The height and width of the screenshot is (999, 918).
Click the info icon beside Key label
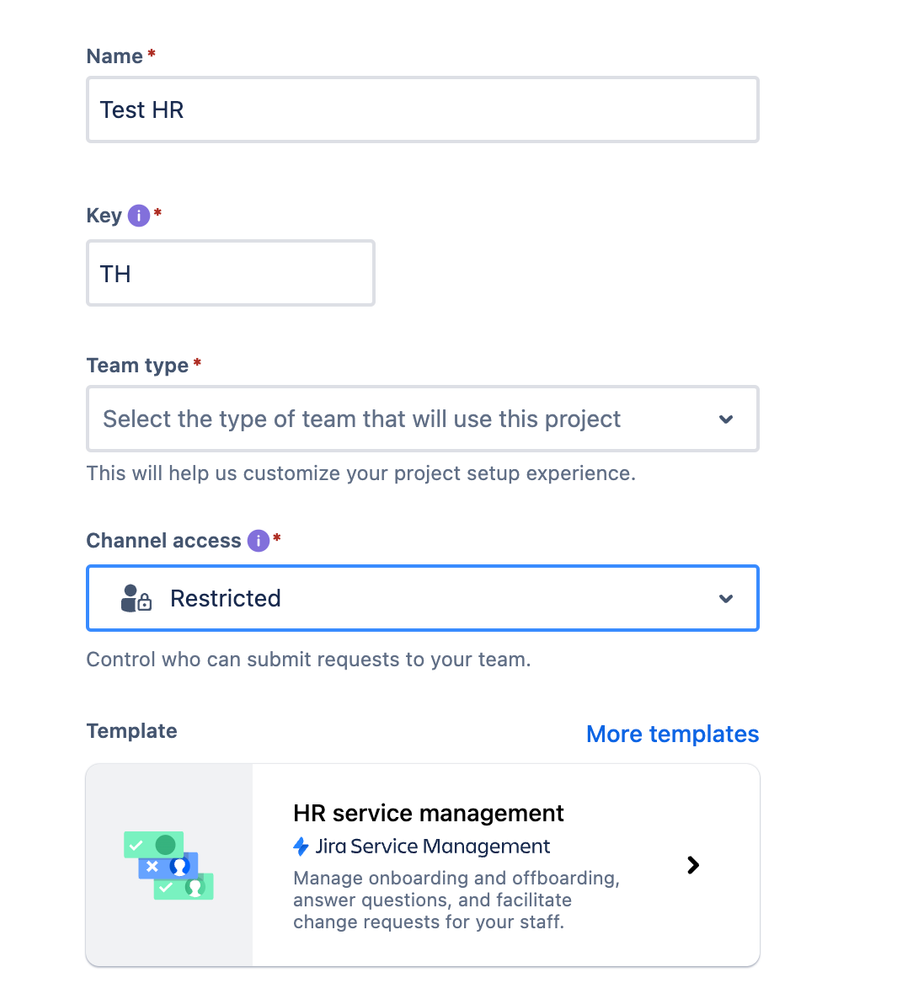click(139, 216)
